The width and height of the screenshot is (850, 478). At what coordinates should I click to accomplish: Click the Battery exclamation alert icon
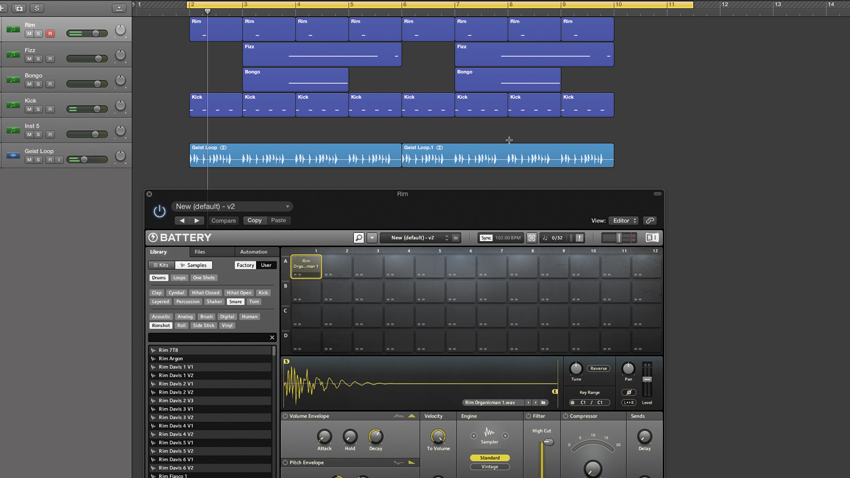(x=579, y=237)
